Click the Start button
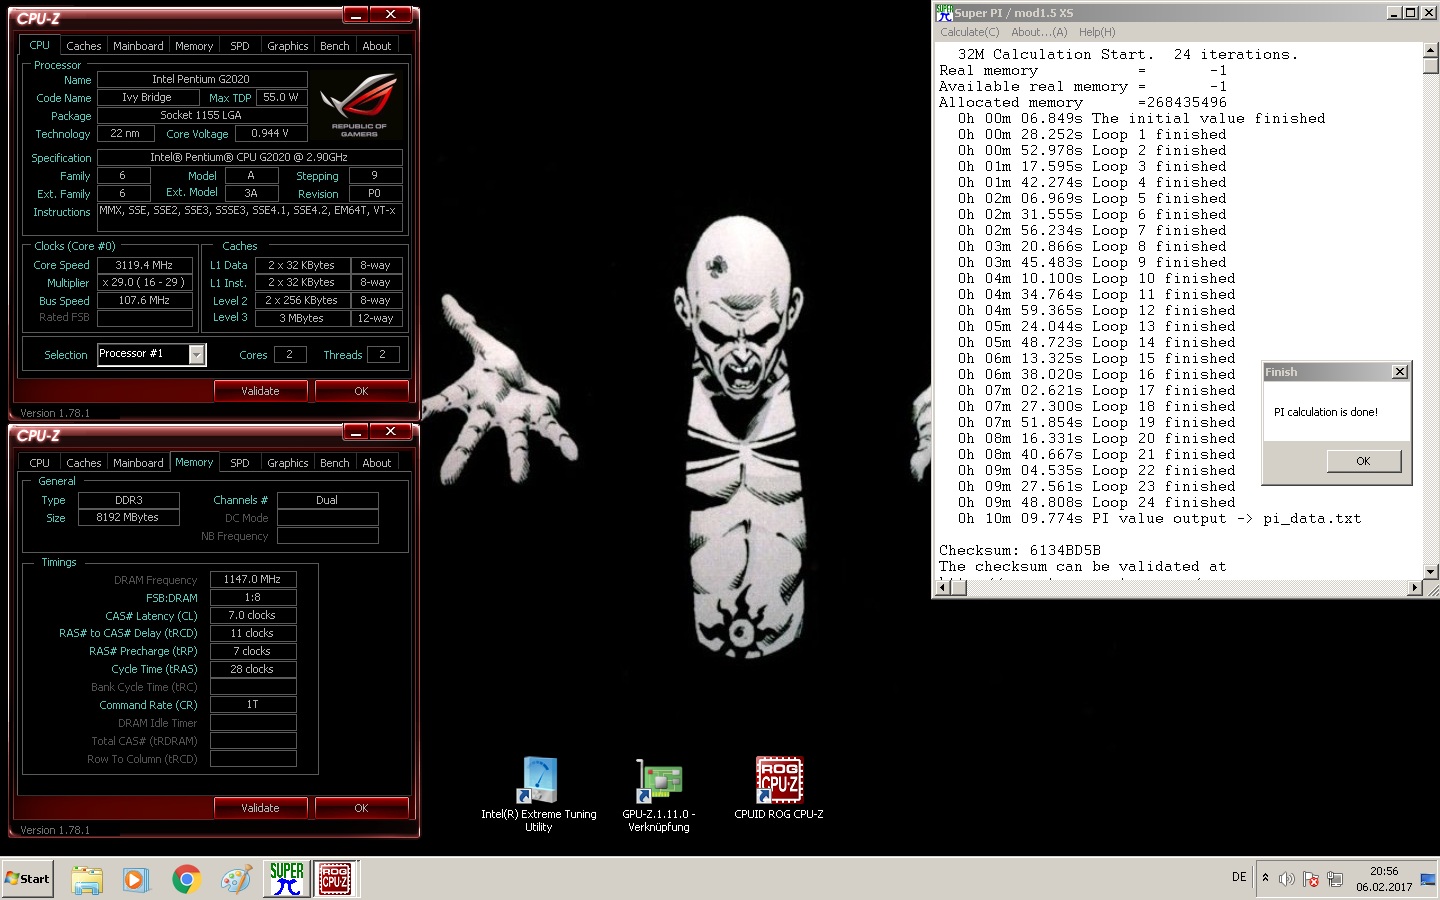Viewport: 1440px width, 900px height. (x=28, y=879)
